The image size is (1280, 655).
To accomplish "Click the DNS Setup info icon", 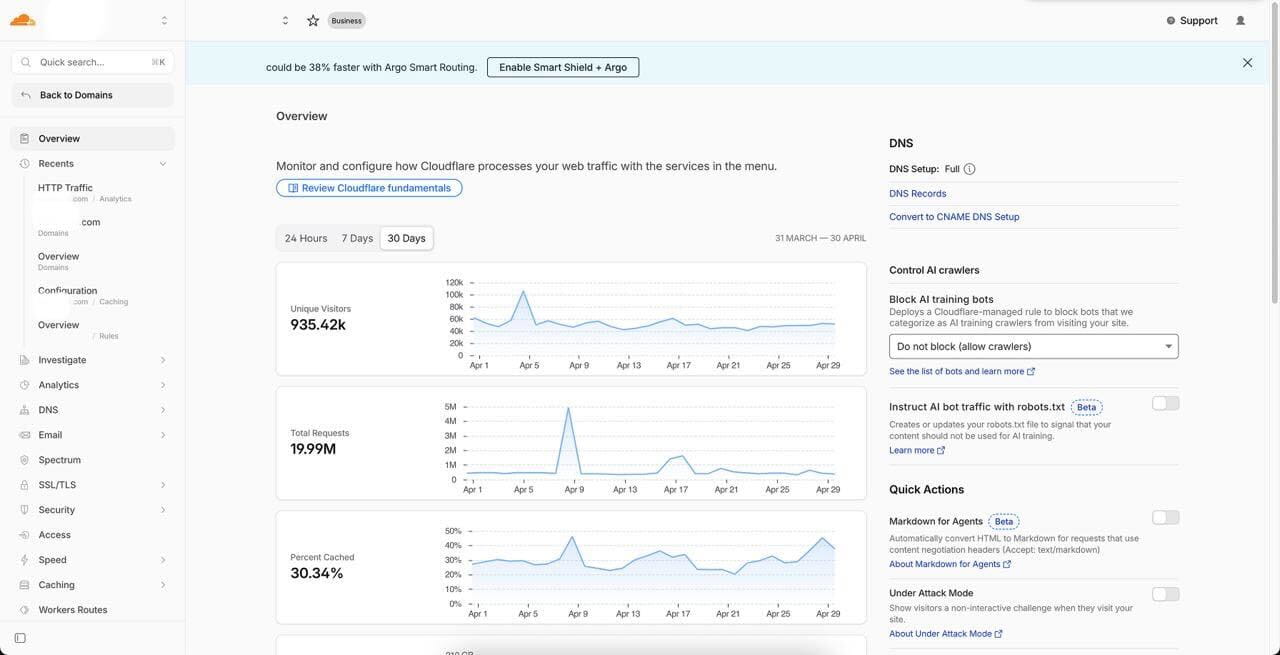I will pyautogui.click(x=969, y=169).
